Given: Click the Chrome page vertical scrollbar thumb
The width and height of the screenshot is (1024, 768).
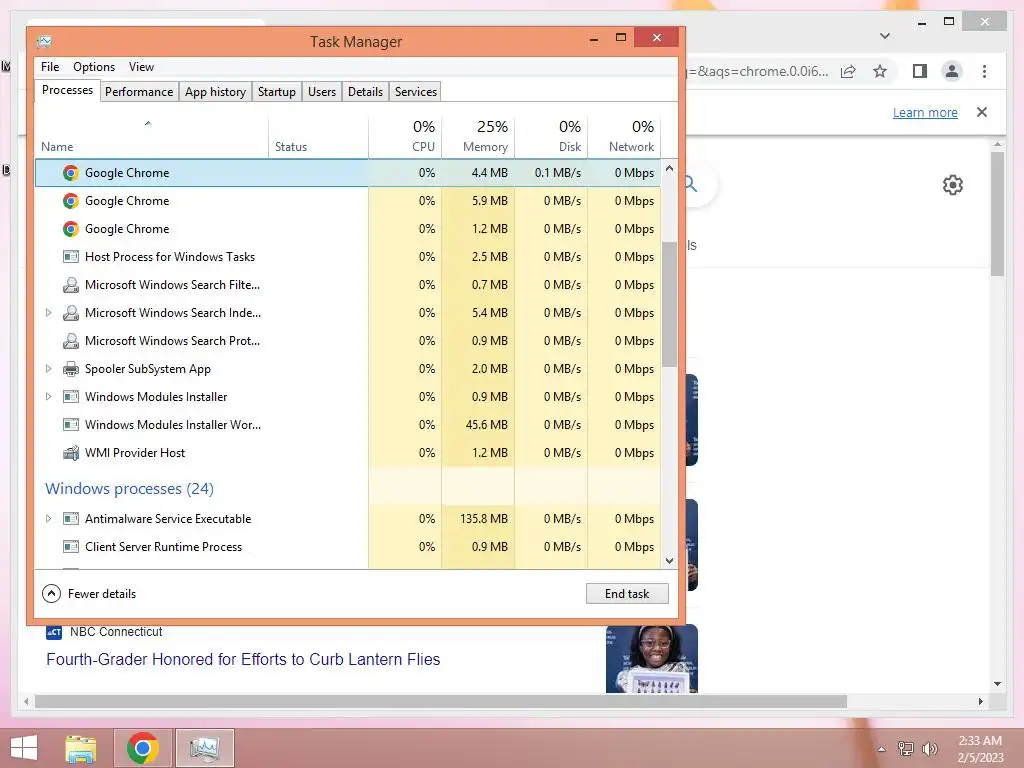Looking at the screenshot, I should tap(997, 214).
